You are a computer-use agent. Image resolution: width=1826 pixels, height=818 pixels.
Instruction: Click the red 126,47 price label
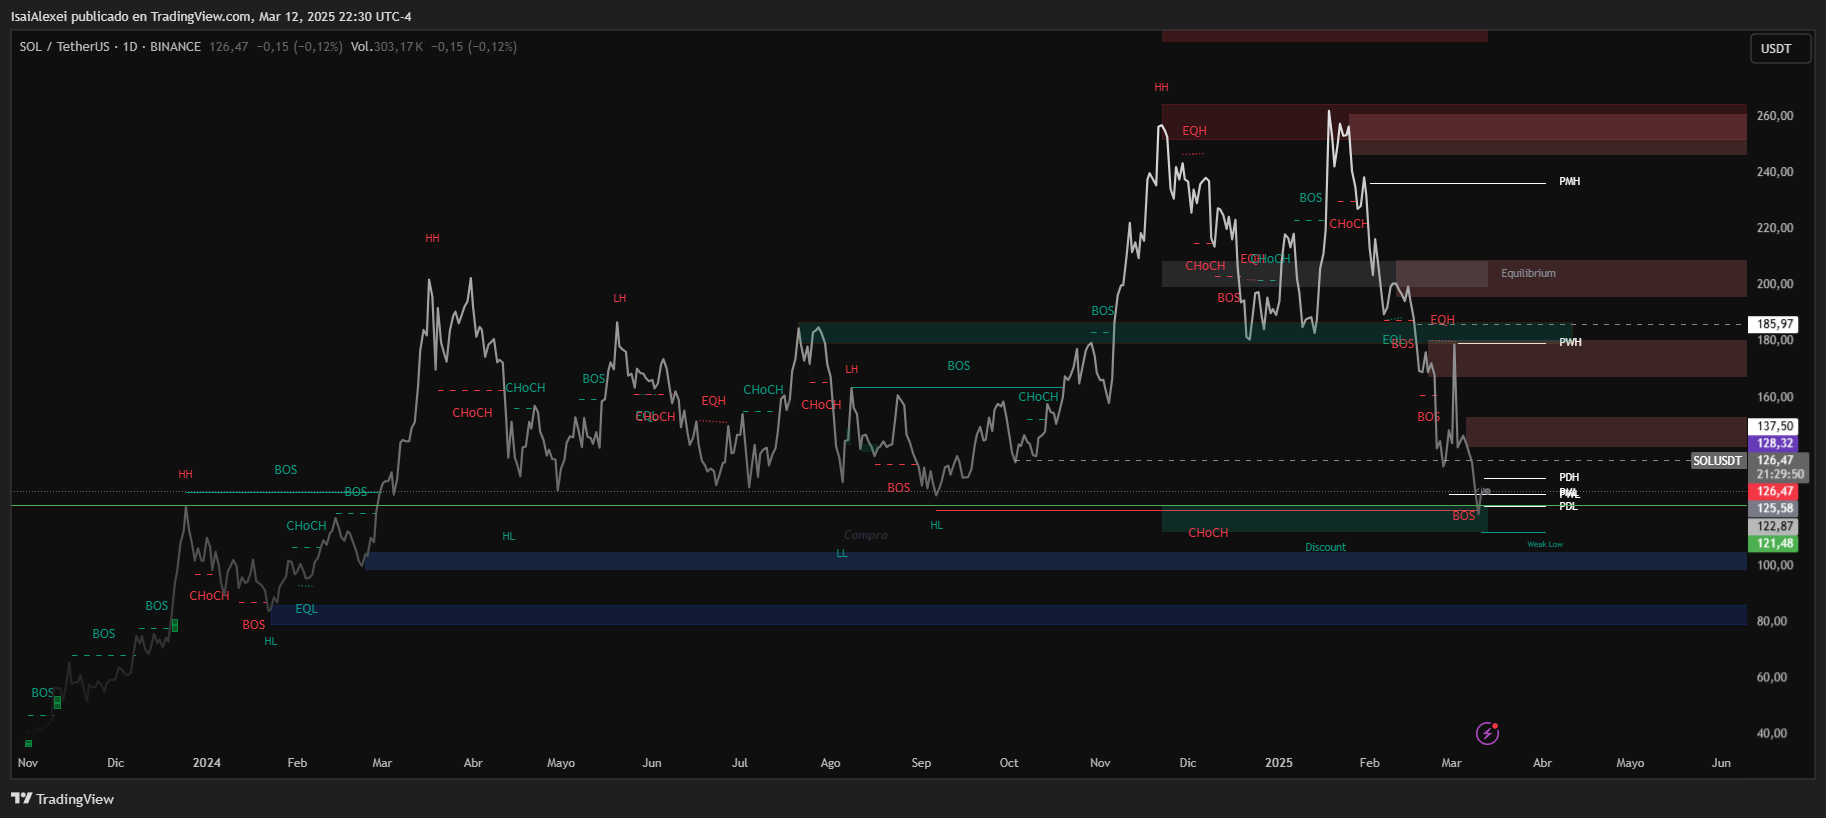tap(1774, 491)
